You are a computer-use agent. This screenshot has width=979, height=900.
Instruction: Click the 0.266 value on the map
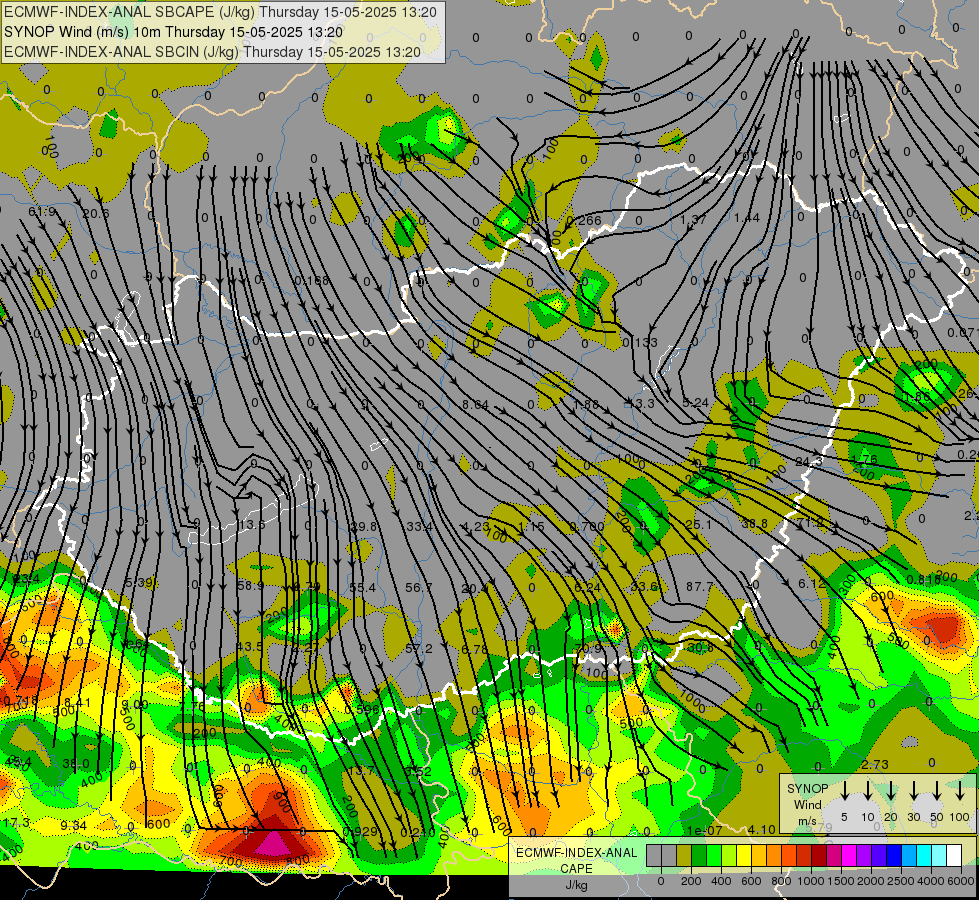tap(583, 220)
